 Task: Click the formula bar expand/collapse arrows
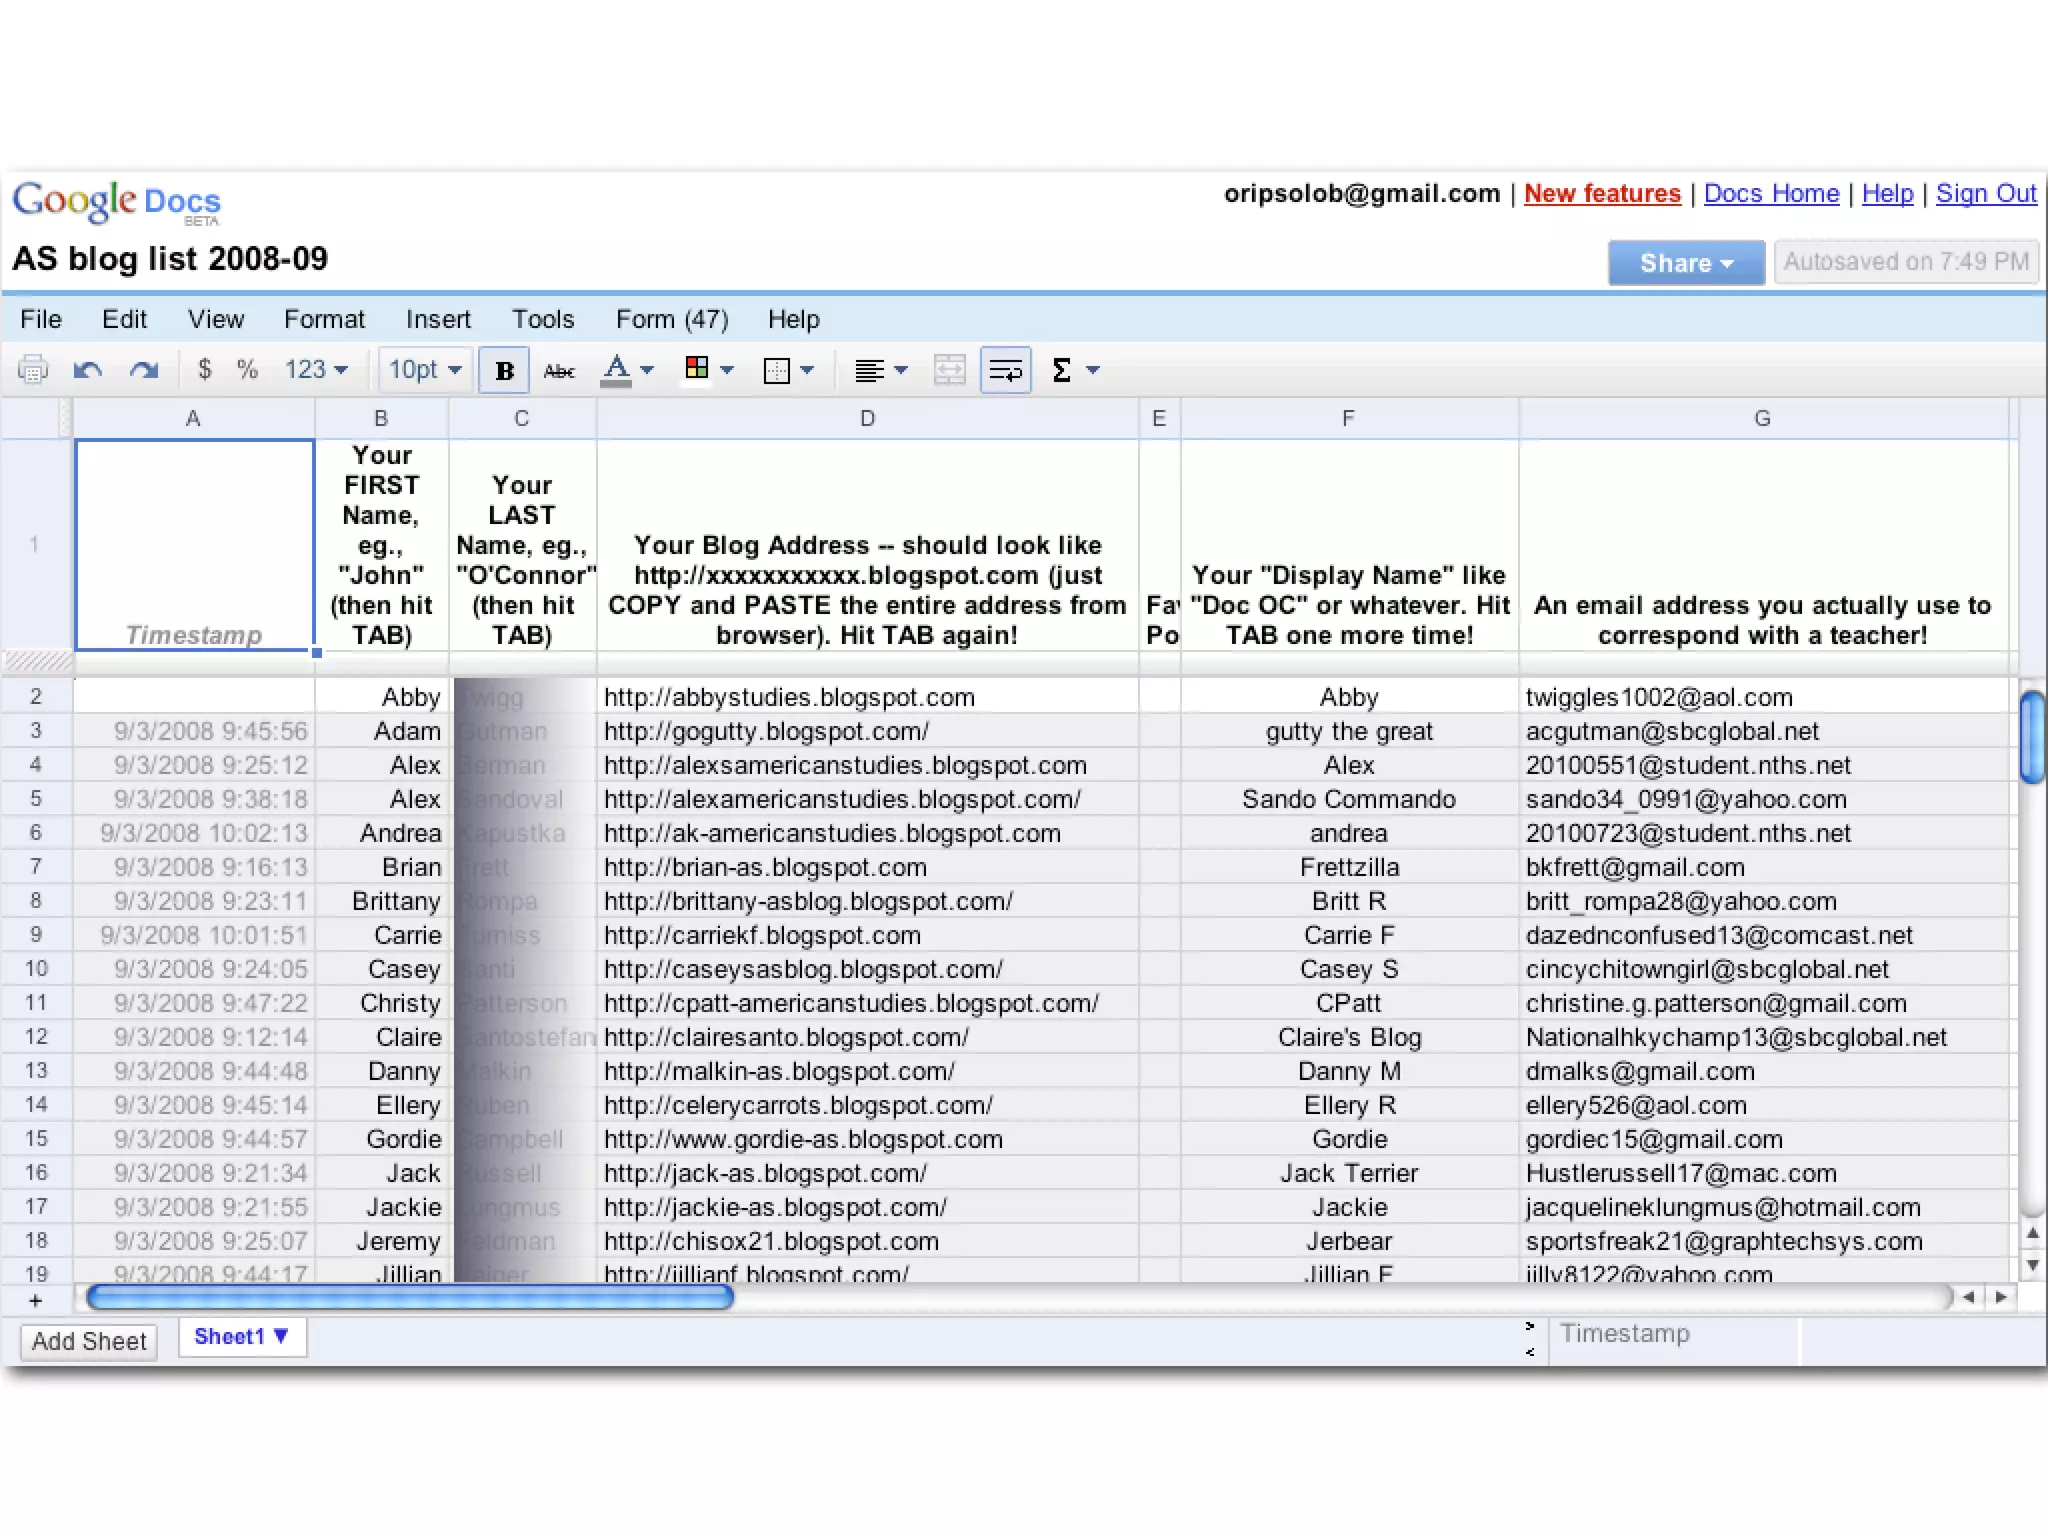click(x=1530, y=1339)
